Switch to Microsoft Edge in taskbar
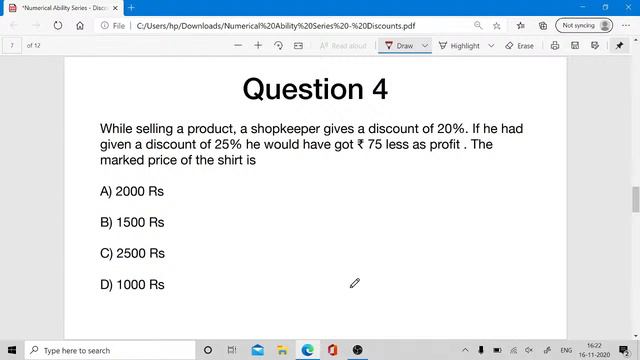The image size is (640, 360). pyautogui.click(x=307, y=350)
